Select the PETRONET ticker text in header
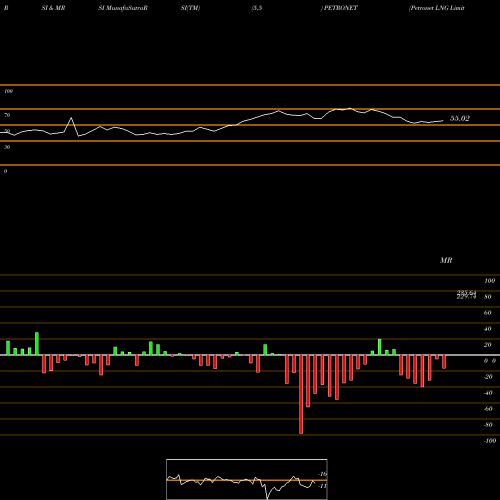500x500 pixels. [x=340, y=8]
